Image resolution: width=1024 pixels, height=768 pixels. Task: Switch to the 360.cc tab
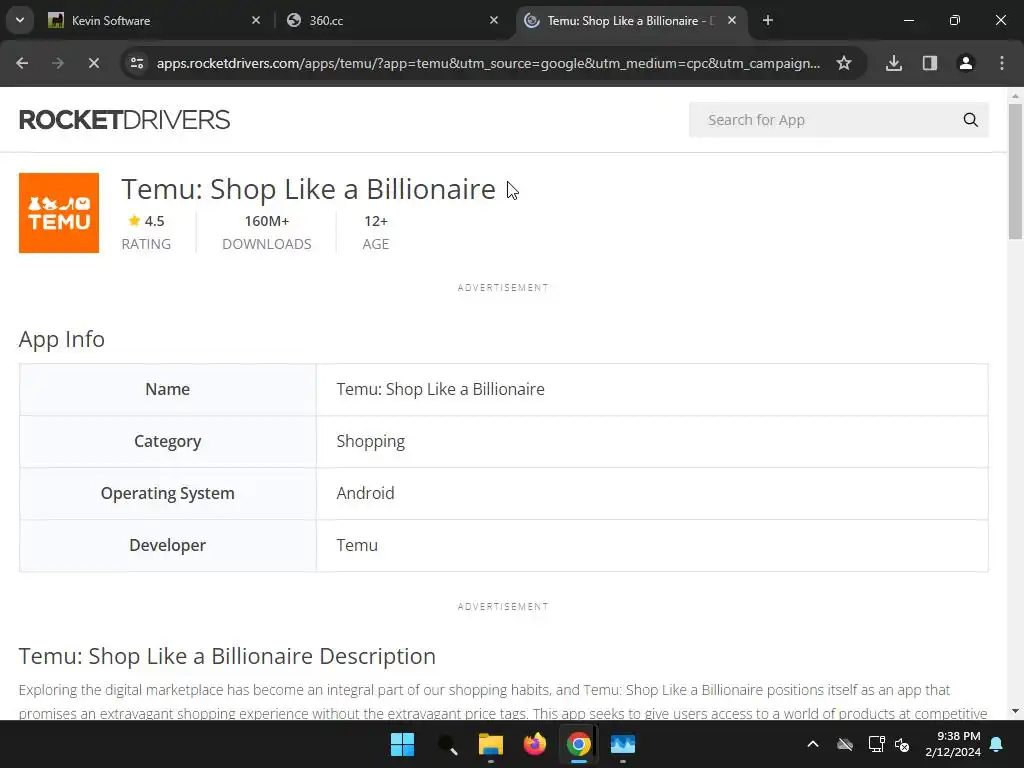click(392, 20)
